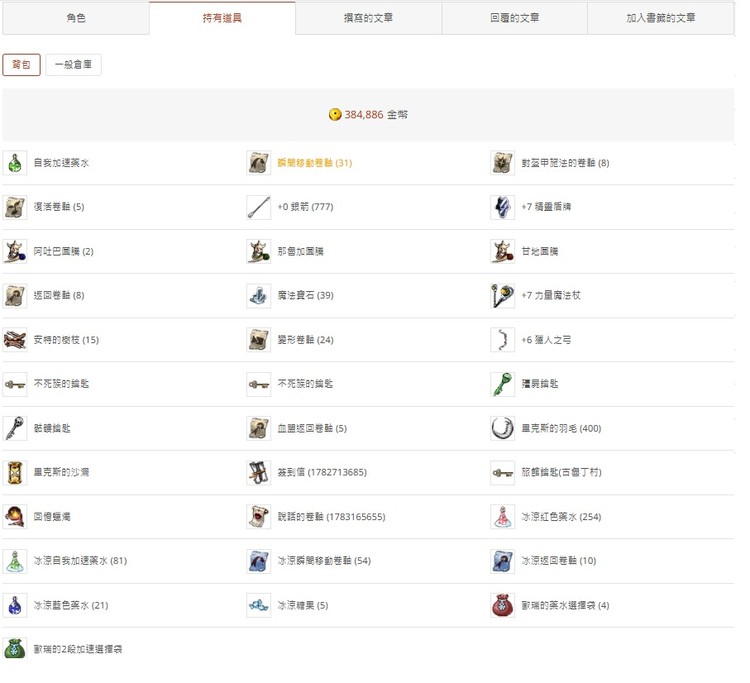Click the 甘地圖騰 totem icon
The width and height of the screenshot is (750, 683).
(503, 252)
